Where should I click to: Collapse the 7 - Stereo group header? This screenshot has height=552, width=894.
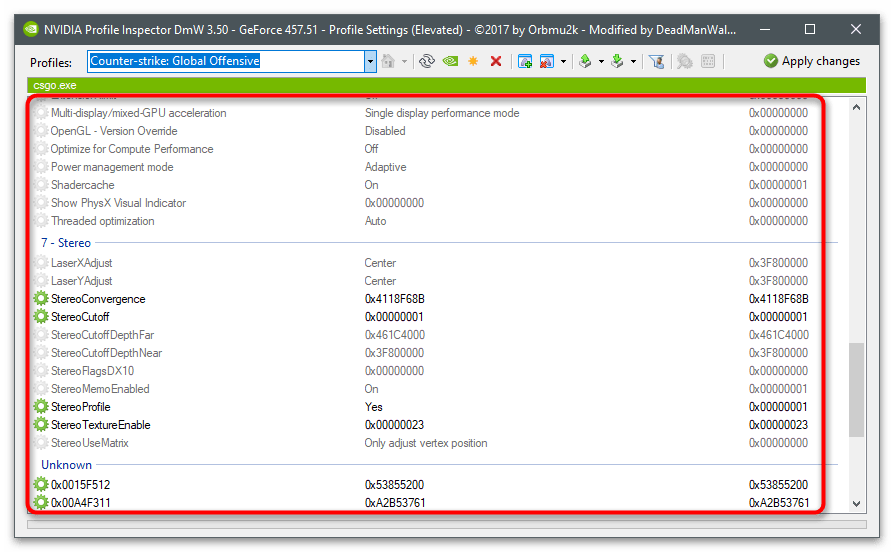[x=66, y=243]
